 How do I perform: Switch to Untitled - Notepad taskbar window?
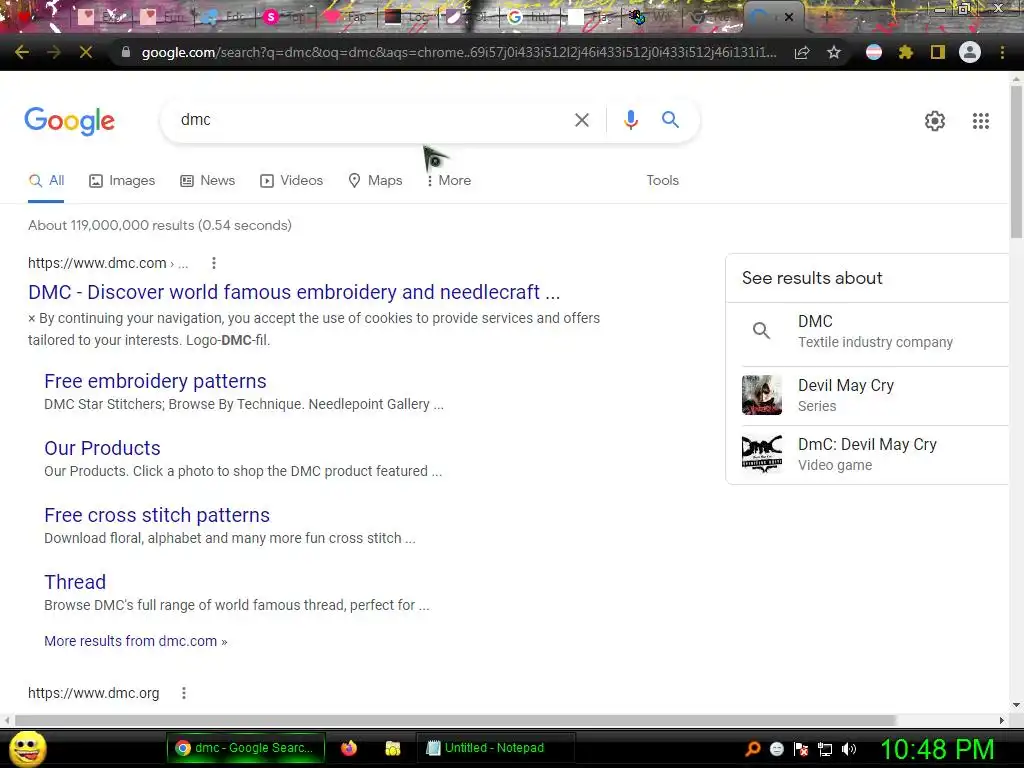tap(495, 748)
